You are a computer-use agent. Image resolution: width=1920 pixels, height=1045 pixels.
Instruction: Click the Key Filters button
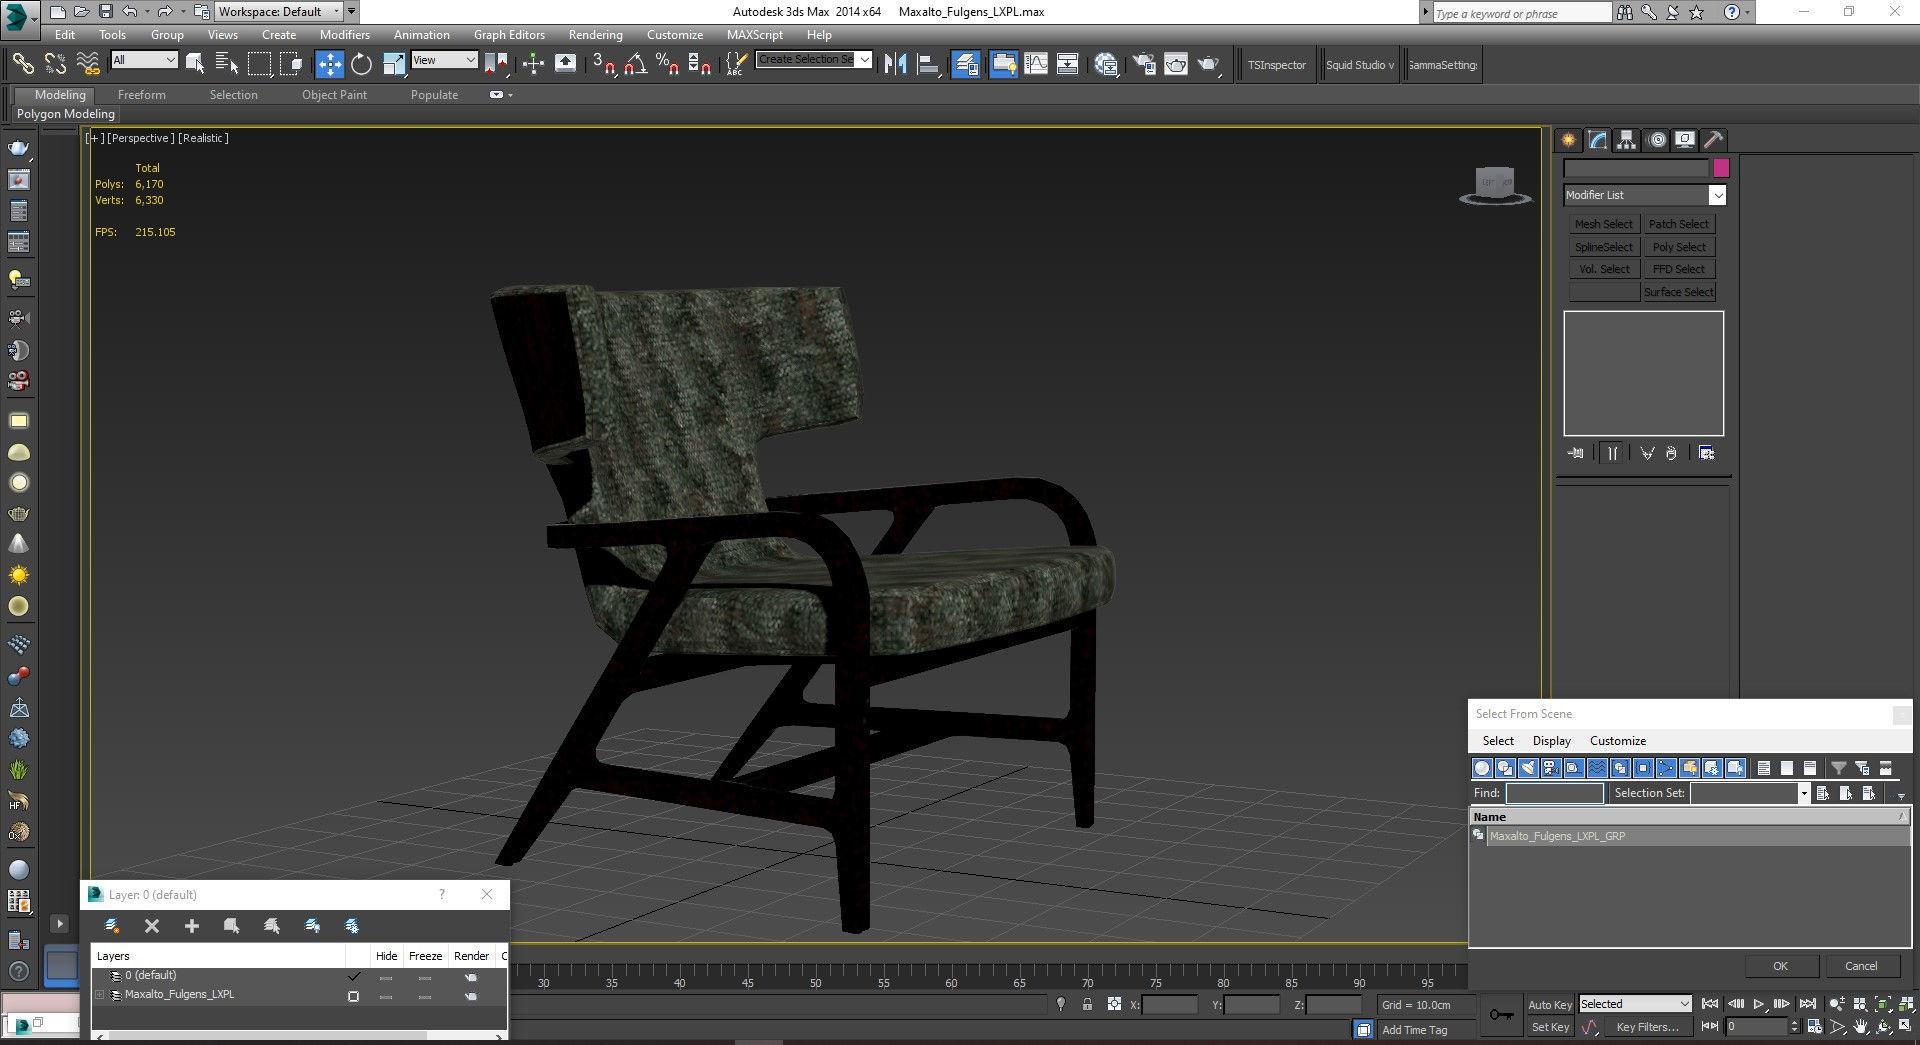(x=1647, y=1027)
